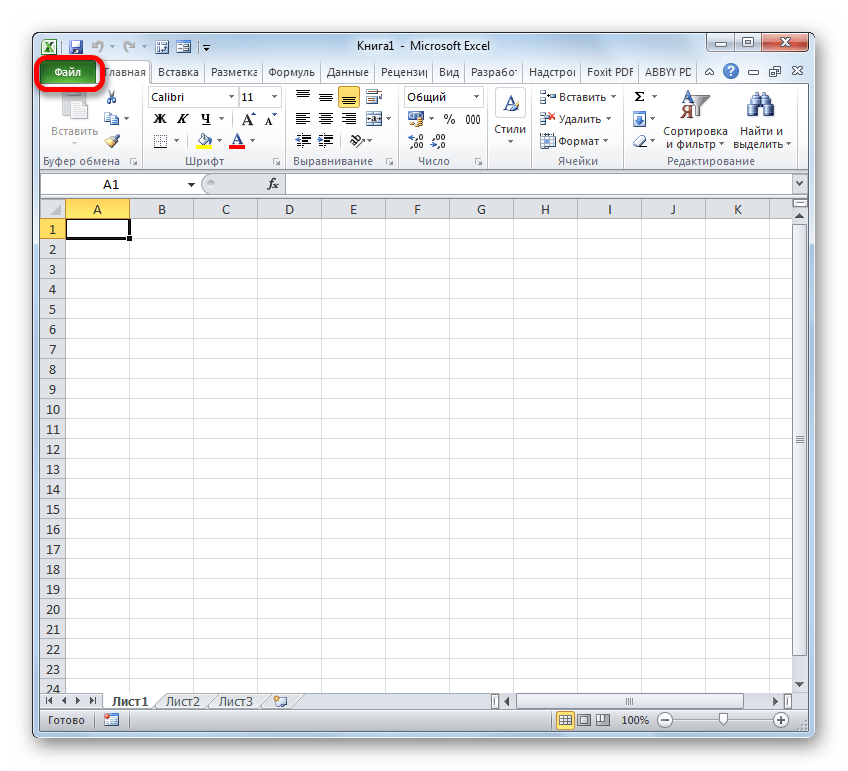848x771 pixels.
Task: Switch to sheet Лист3
Action: pos(235,702)
